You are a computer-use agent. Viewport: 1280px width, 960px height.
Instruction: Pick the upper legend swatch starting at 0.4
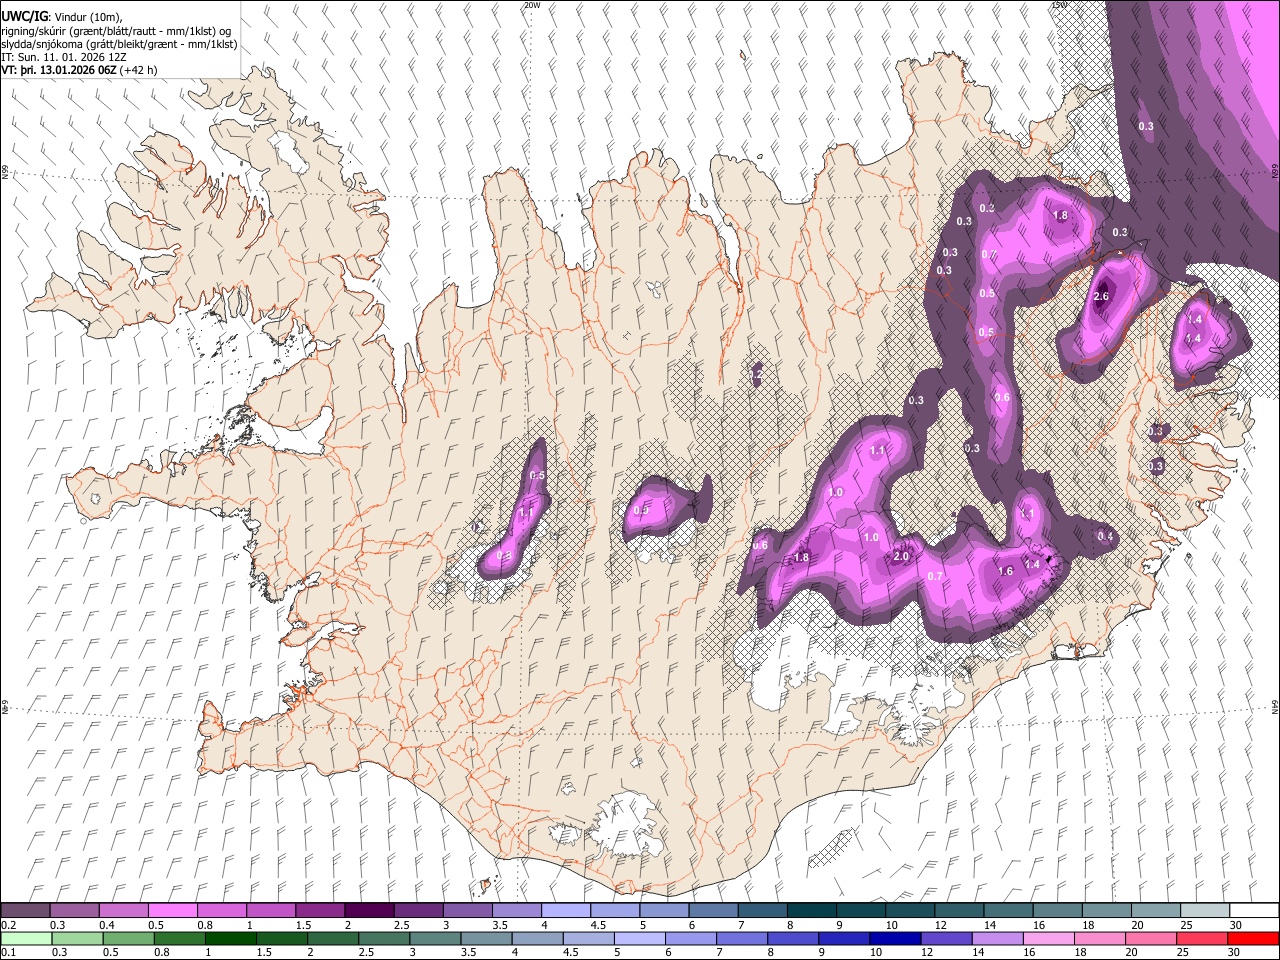tap(124, 910)
